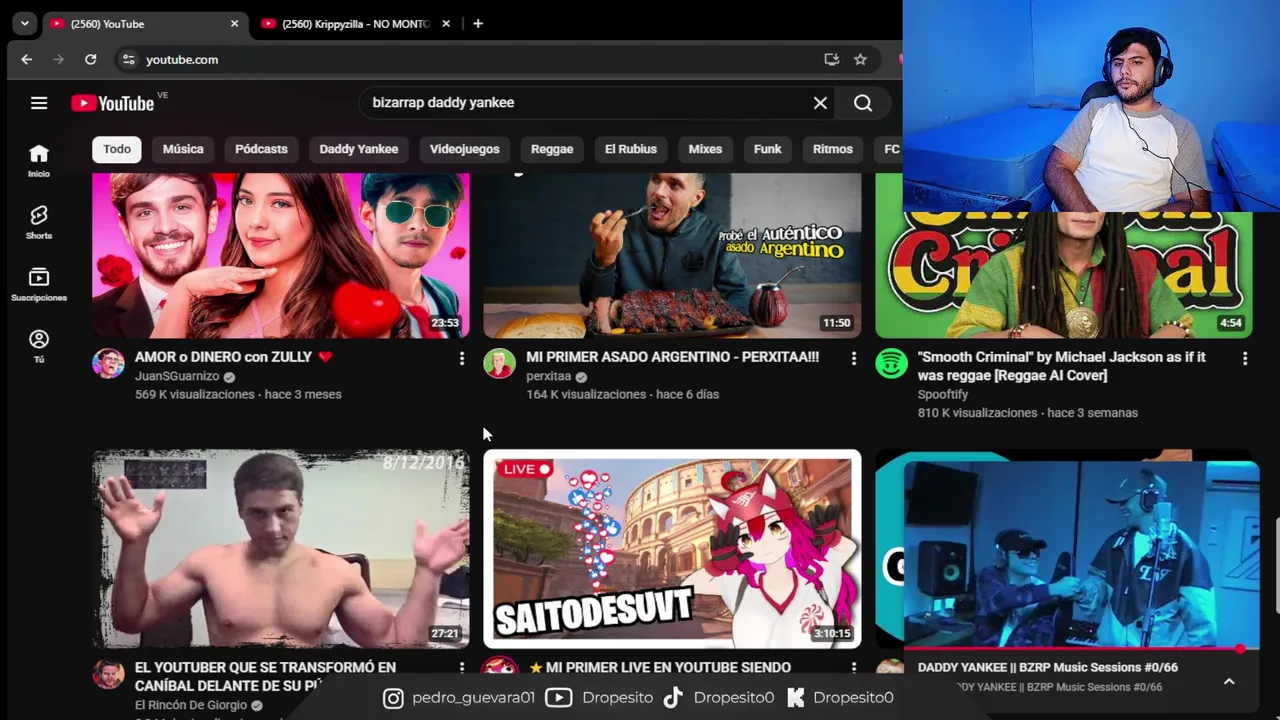Select the Funk filter chip

[767, 149]
